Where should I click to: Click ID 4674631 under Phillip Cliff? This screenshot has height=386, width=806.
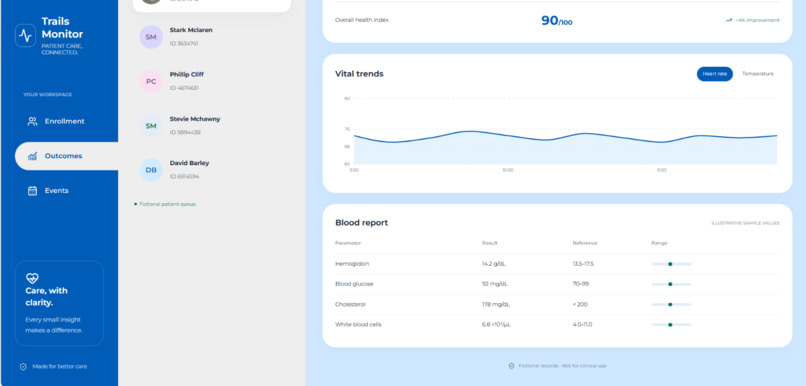(x=184, y=88)
